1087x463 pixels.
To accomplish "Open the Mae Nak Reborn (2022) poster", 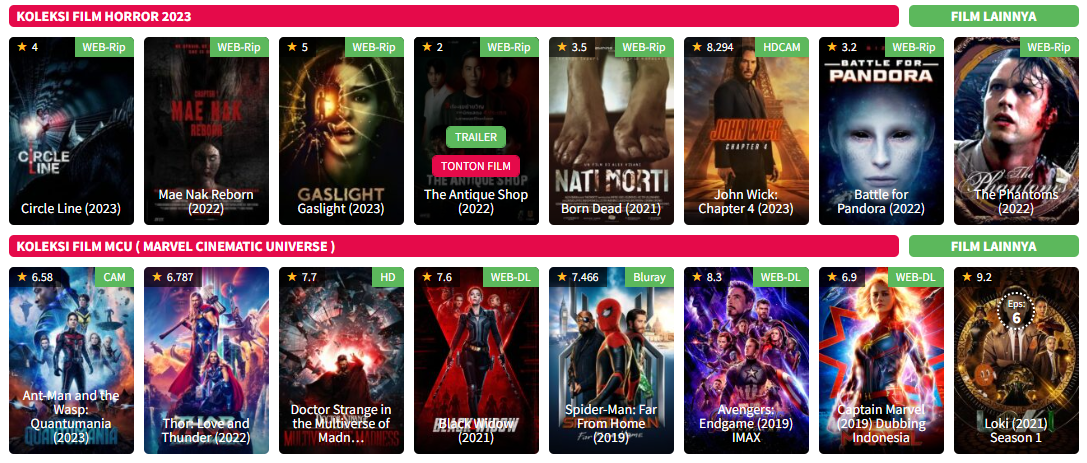I will [x=207, y=131].
